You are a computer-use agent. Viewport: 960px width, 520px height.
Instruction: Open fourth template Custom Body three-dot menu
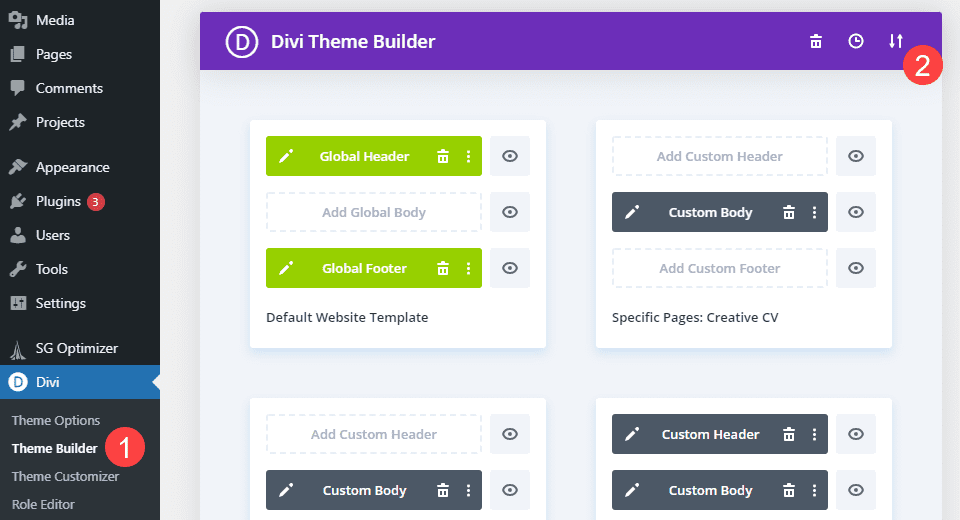814,490
